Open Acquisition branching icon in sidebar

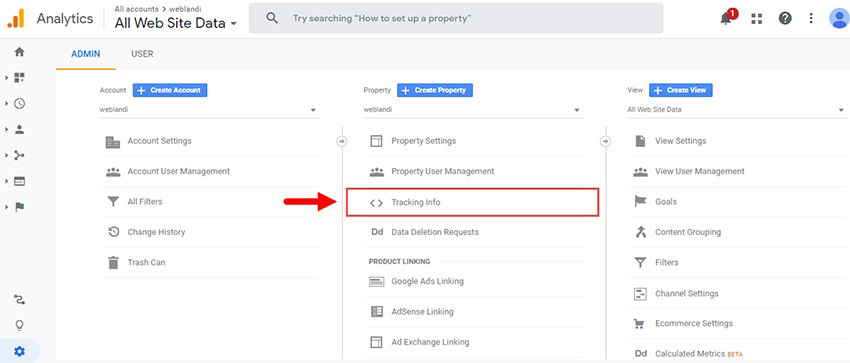click(20, 155)
